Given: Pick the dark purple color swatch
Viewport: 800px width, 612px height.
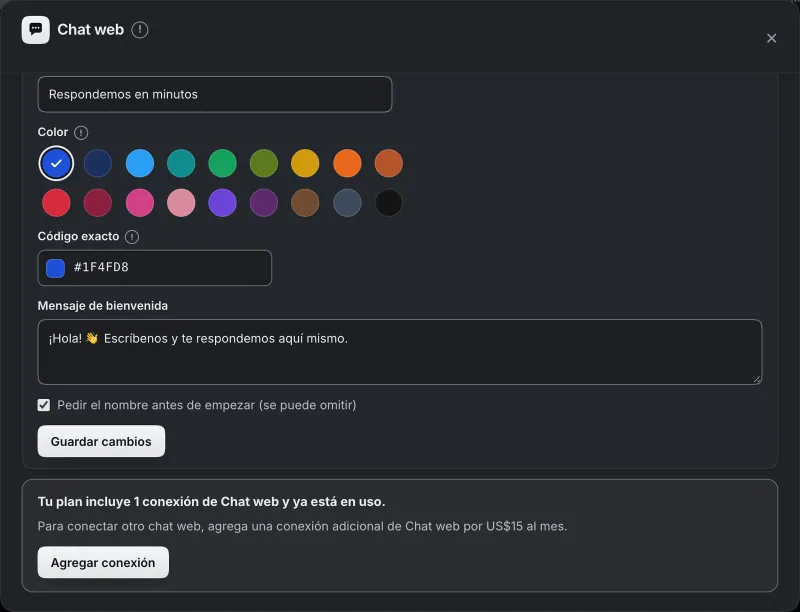Looking at the screenshot, I should [264, 202].
